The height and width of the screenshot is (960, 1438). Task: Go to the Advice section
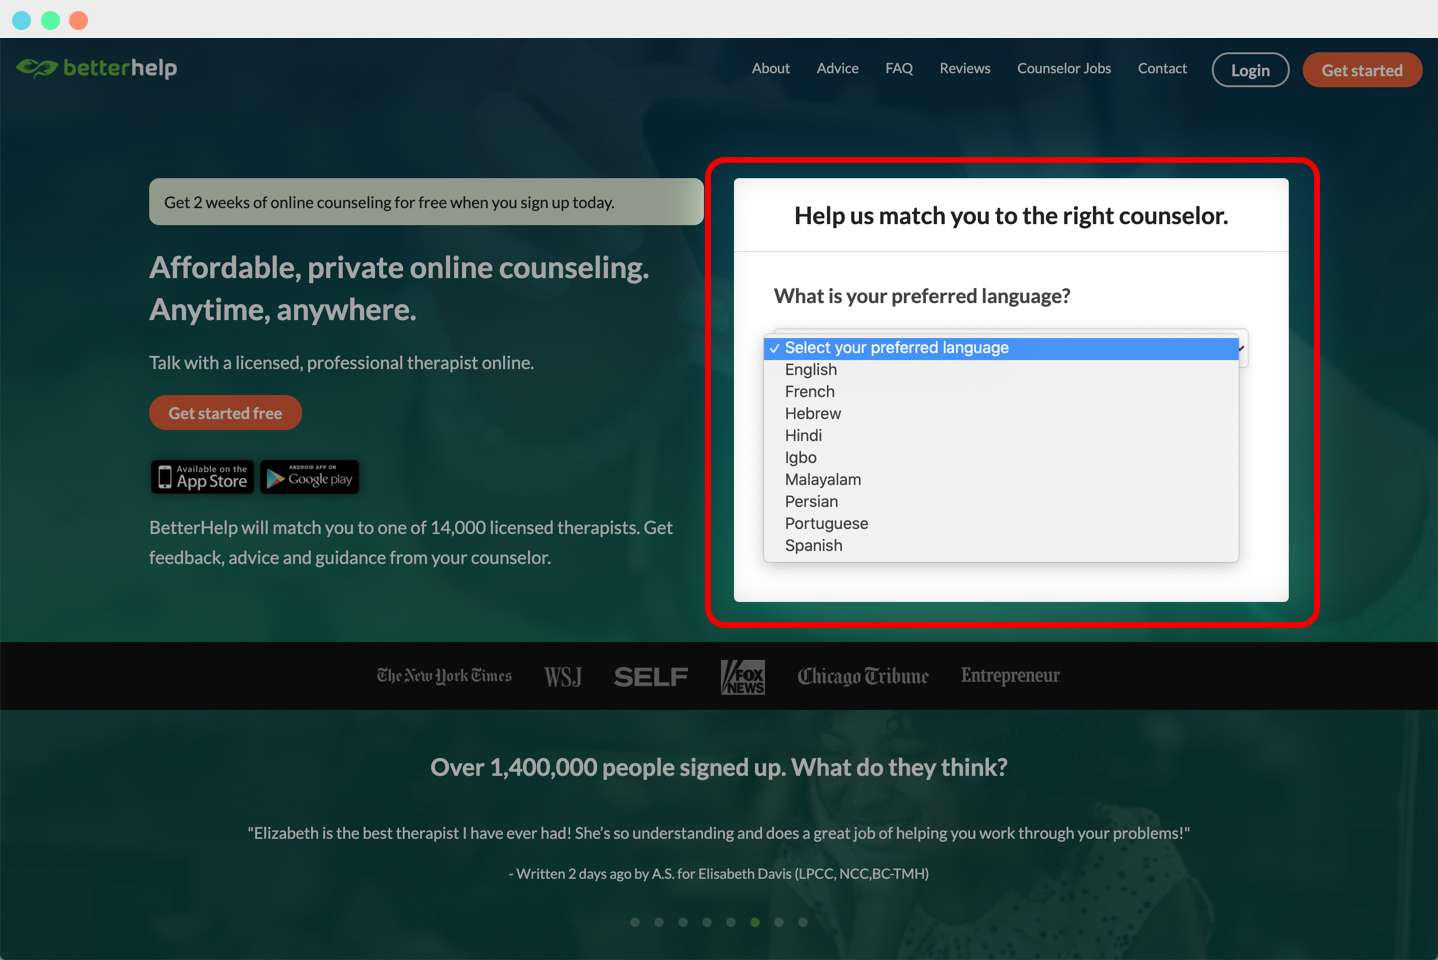(838, 68)
